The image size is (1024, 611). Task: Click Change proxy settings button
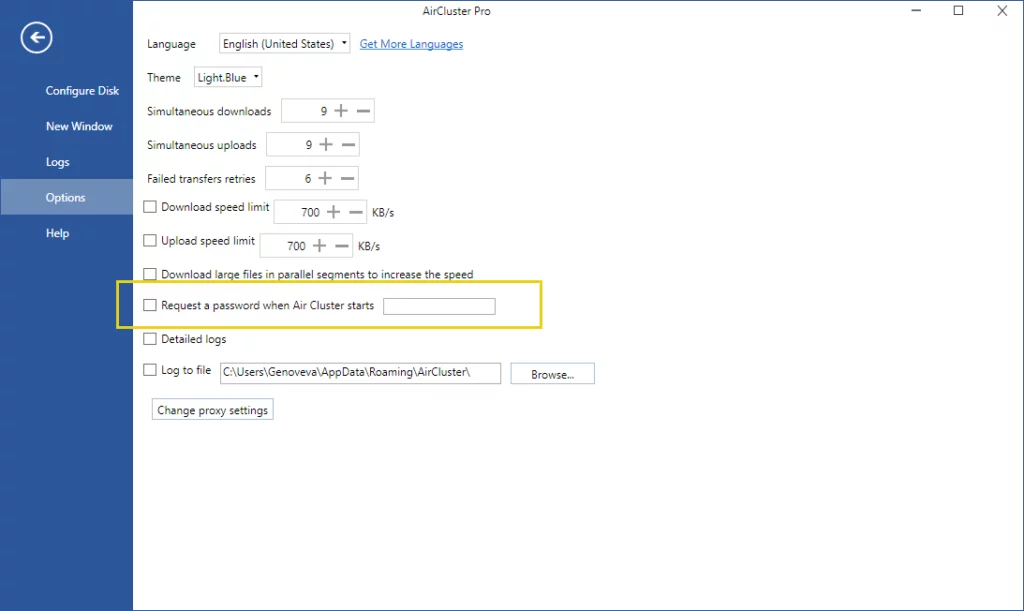[213, 410]
